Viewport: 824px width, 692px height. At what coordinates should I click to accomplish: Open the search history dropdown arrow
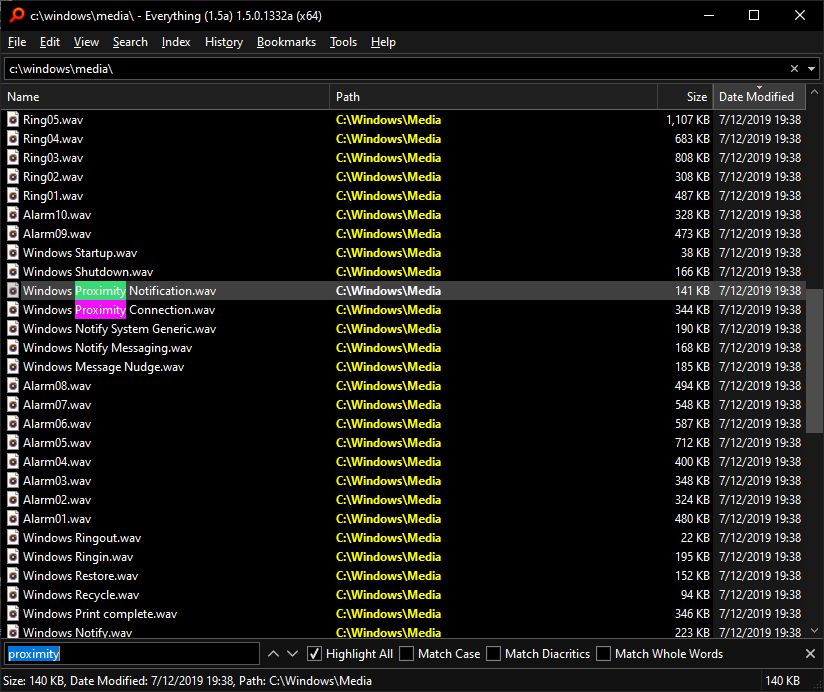810,69
